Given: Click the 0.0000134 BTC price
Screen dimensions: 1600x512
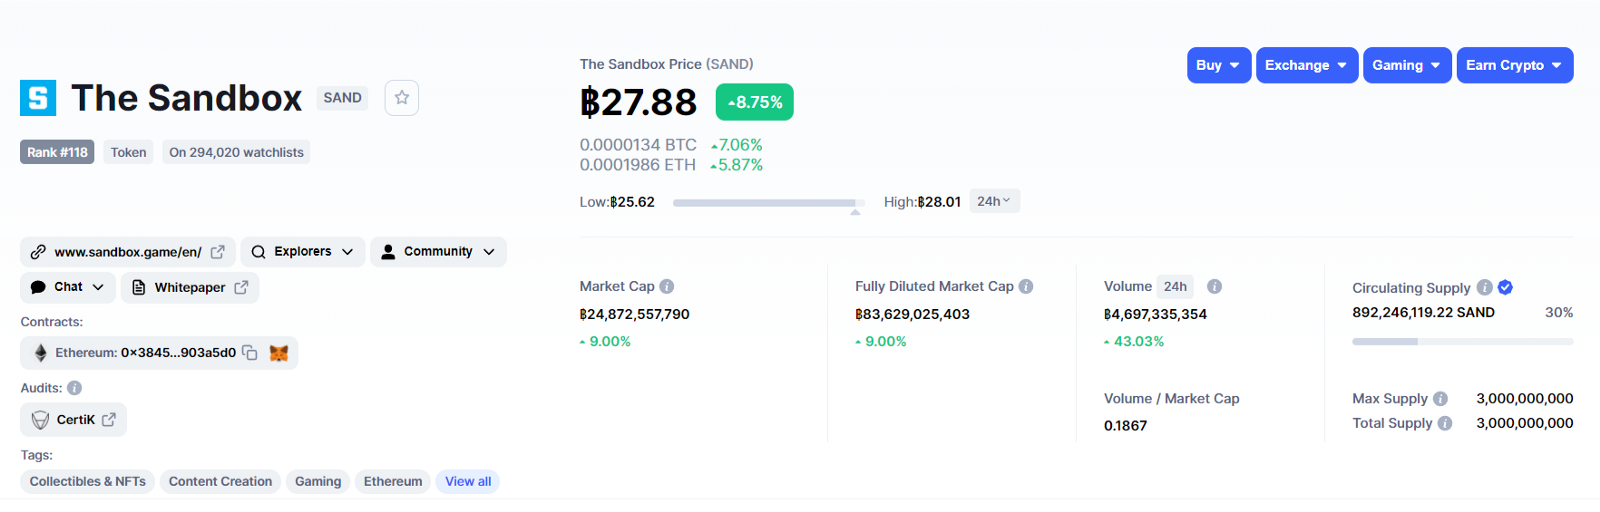Looking at the screenshot, I should tap(638, 145).
